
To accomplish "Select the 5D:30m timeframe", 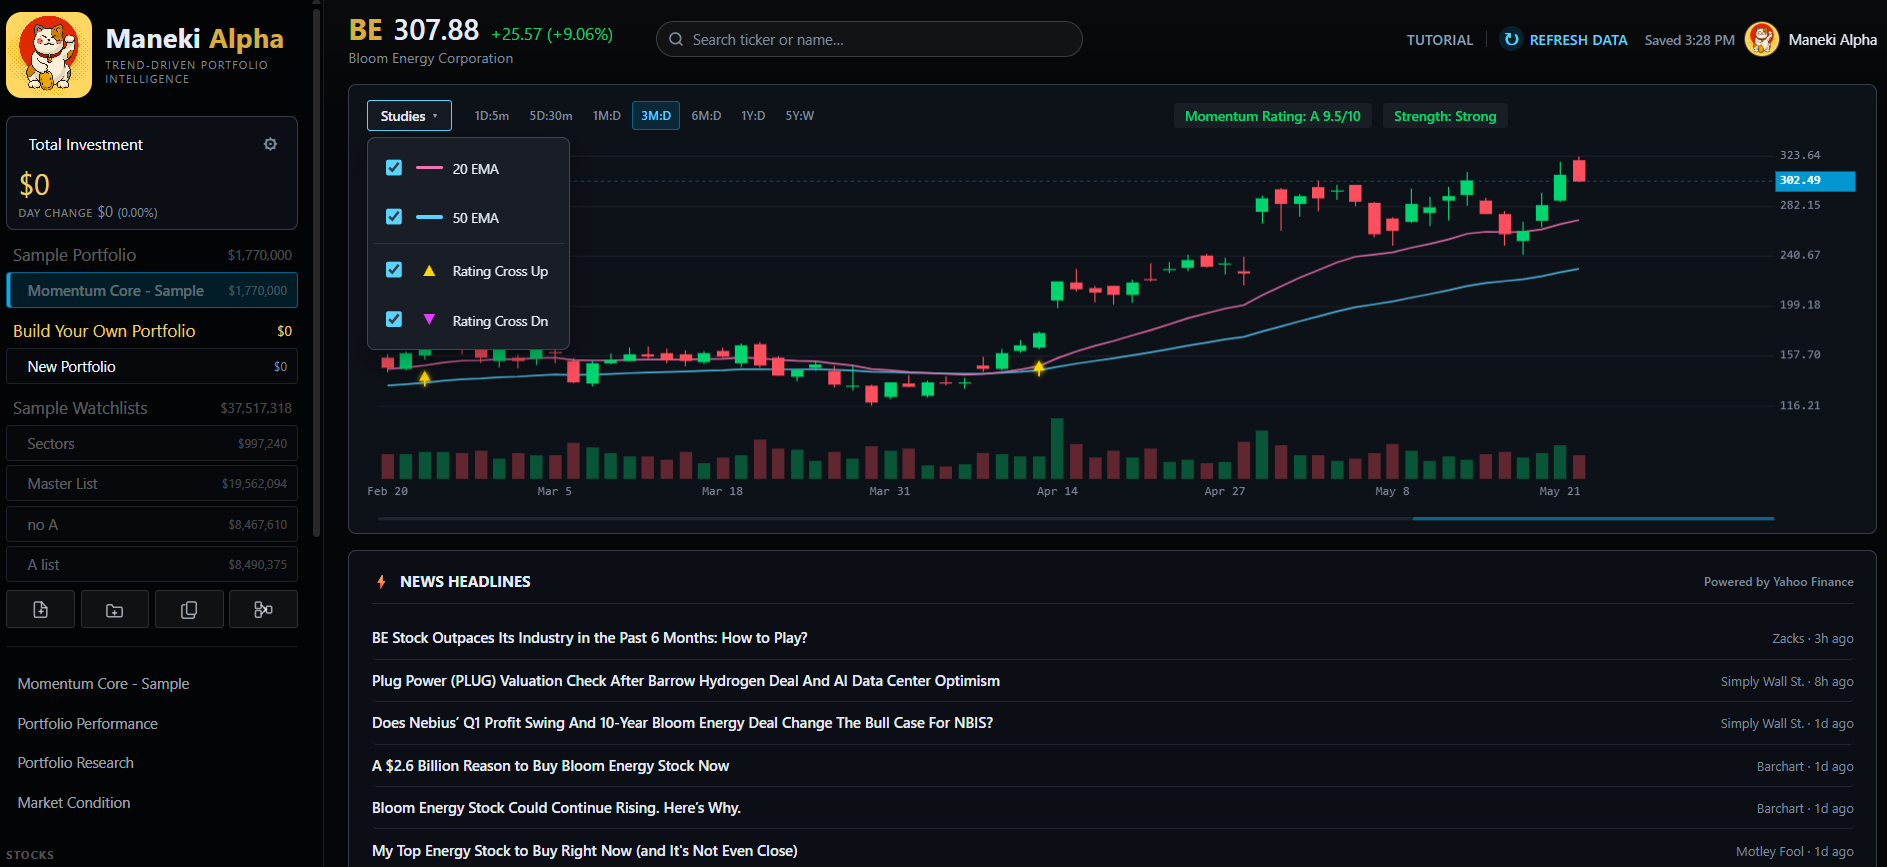I will click(551, 116).
